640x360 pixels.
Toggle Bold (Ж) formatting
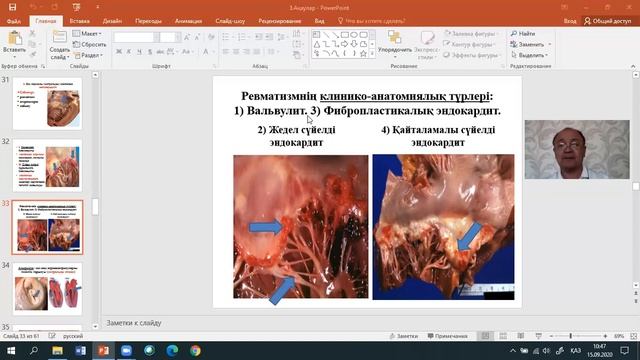point(119,52)
